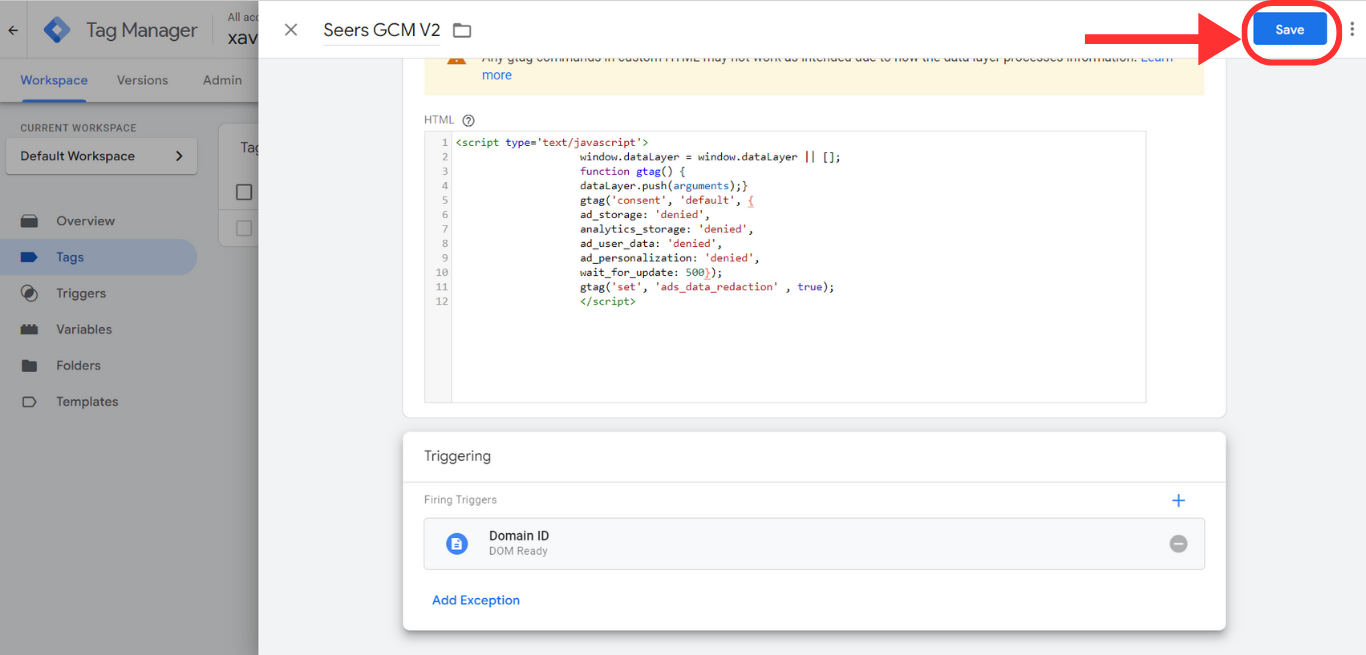Tick the first row checkbox in tags table

pyautogui.click(x=244, y=229)
